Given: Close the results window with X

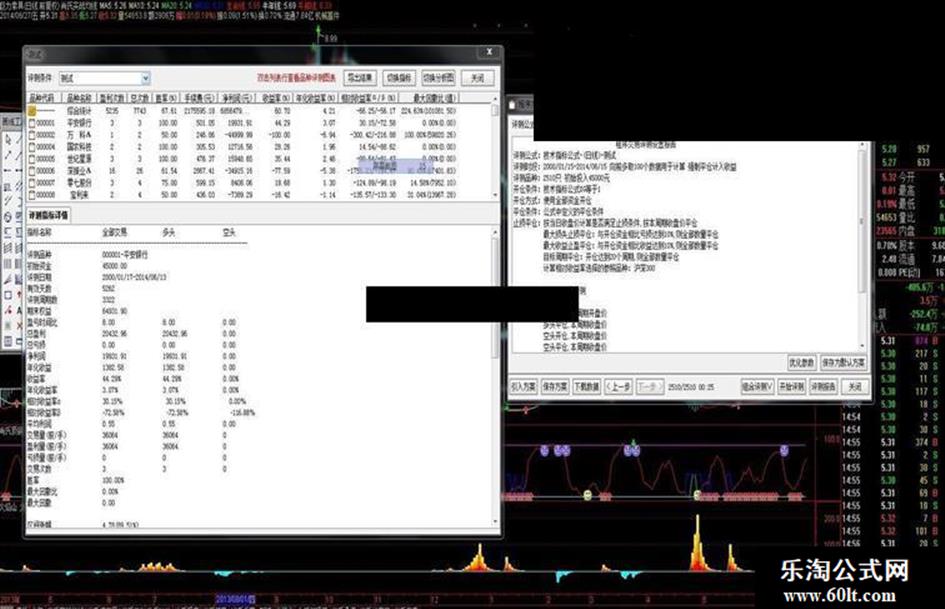Looking at the screenshot, I should [489, 52].
